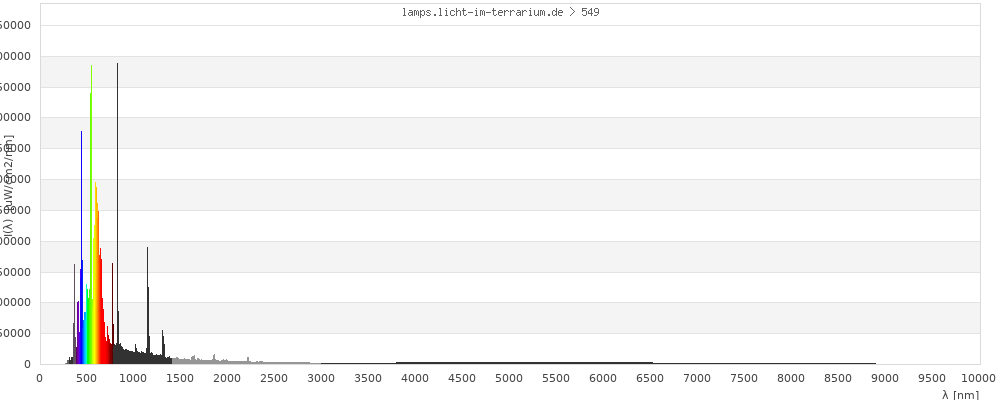Click the x-axis label 3500
The height and width of the screenshot is (400, 1000).
click(x=368, y=378)
